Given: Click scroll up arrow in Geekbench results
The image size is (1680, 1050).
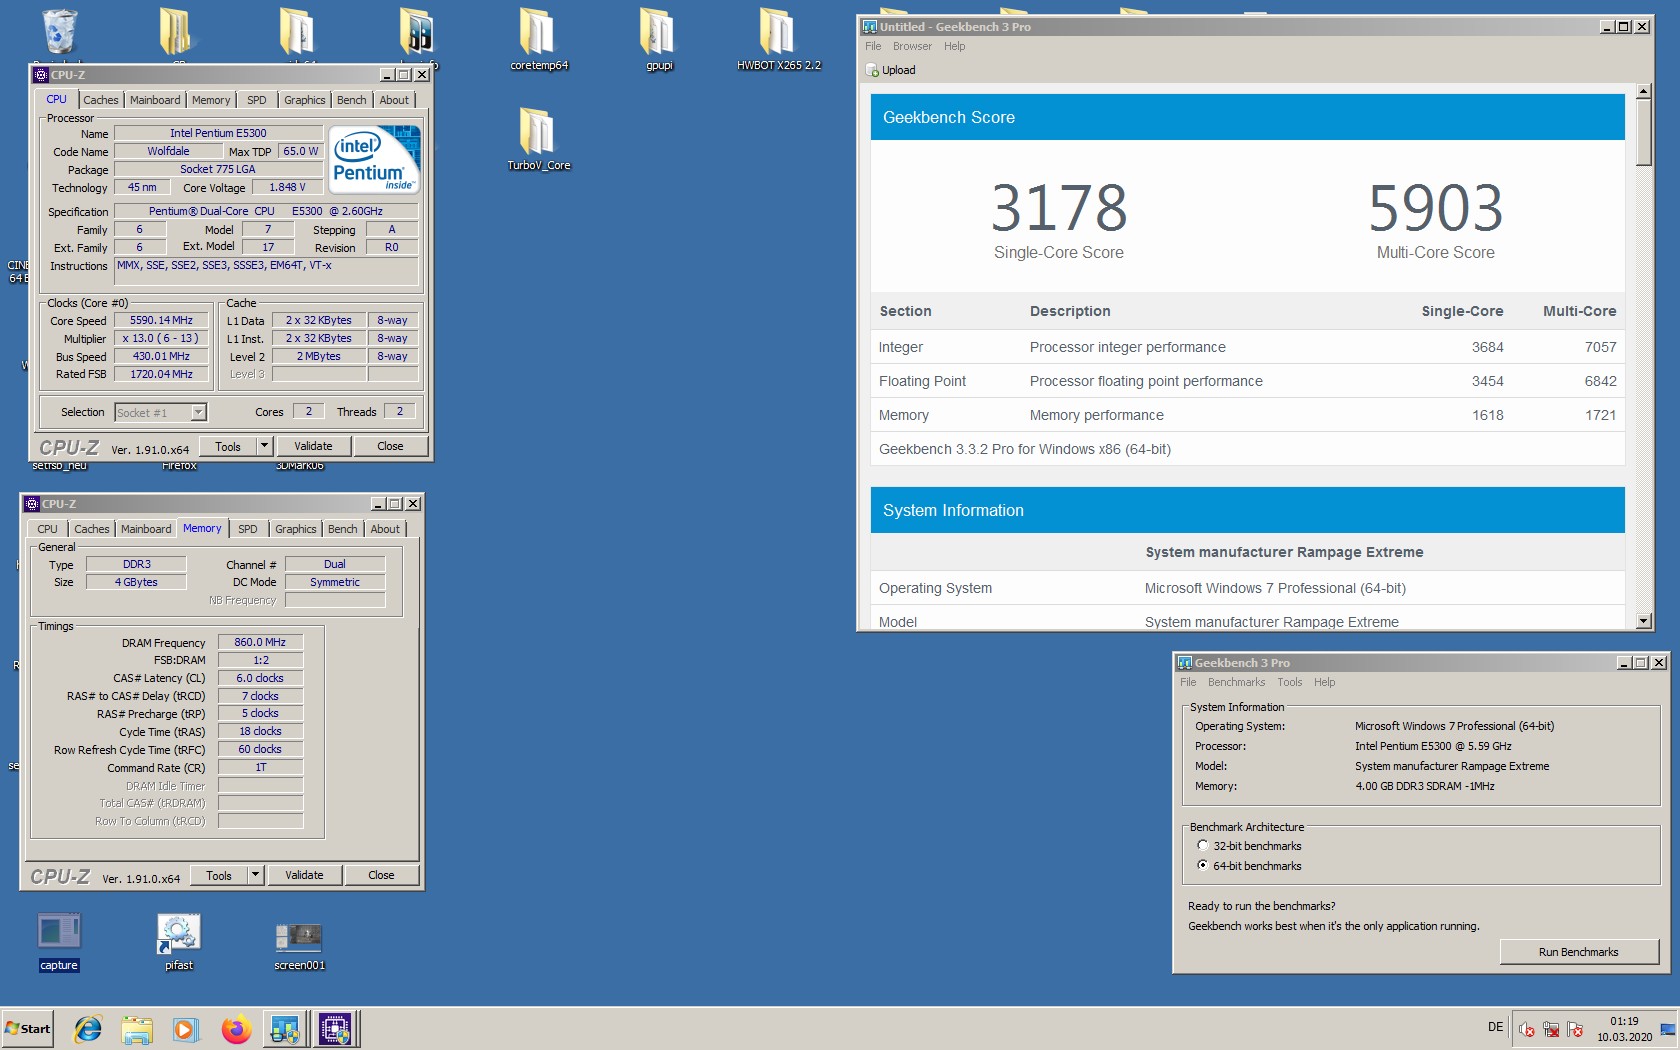Looking at the screenshot, I should [1643, 91].
